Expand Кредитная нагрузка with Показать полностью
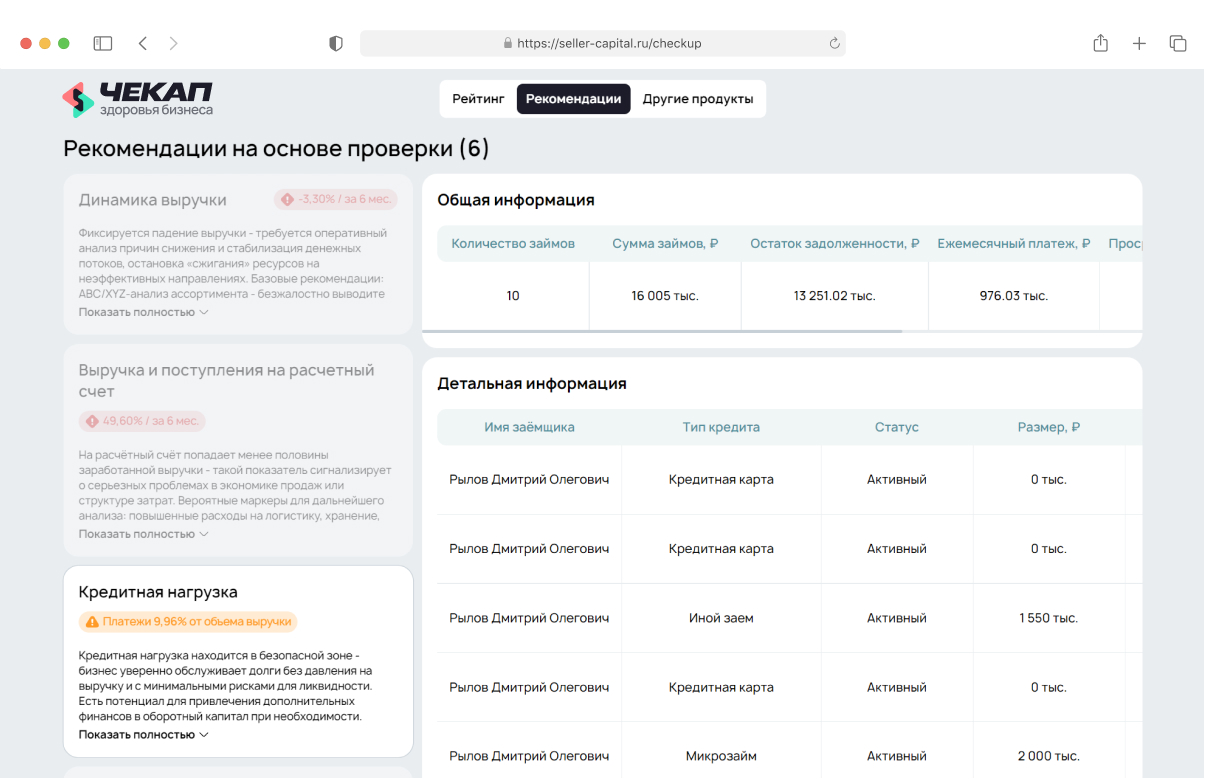 [143, 734]
